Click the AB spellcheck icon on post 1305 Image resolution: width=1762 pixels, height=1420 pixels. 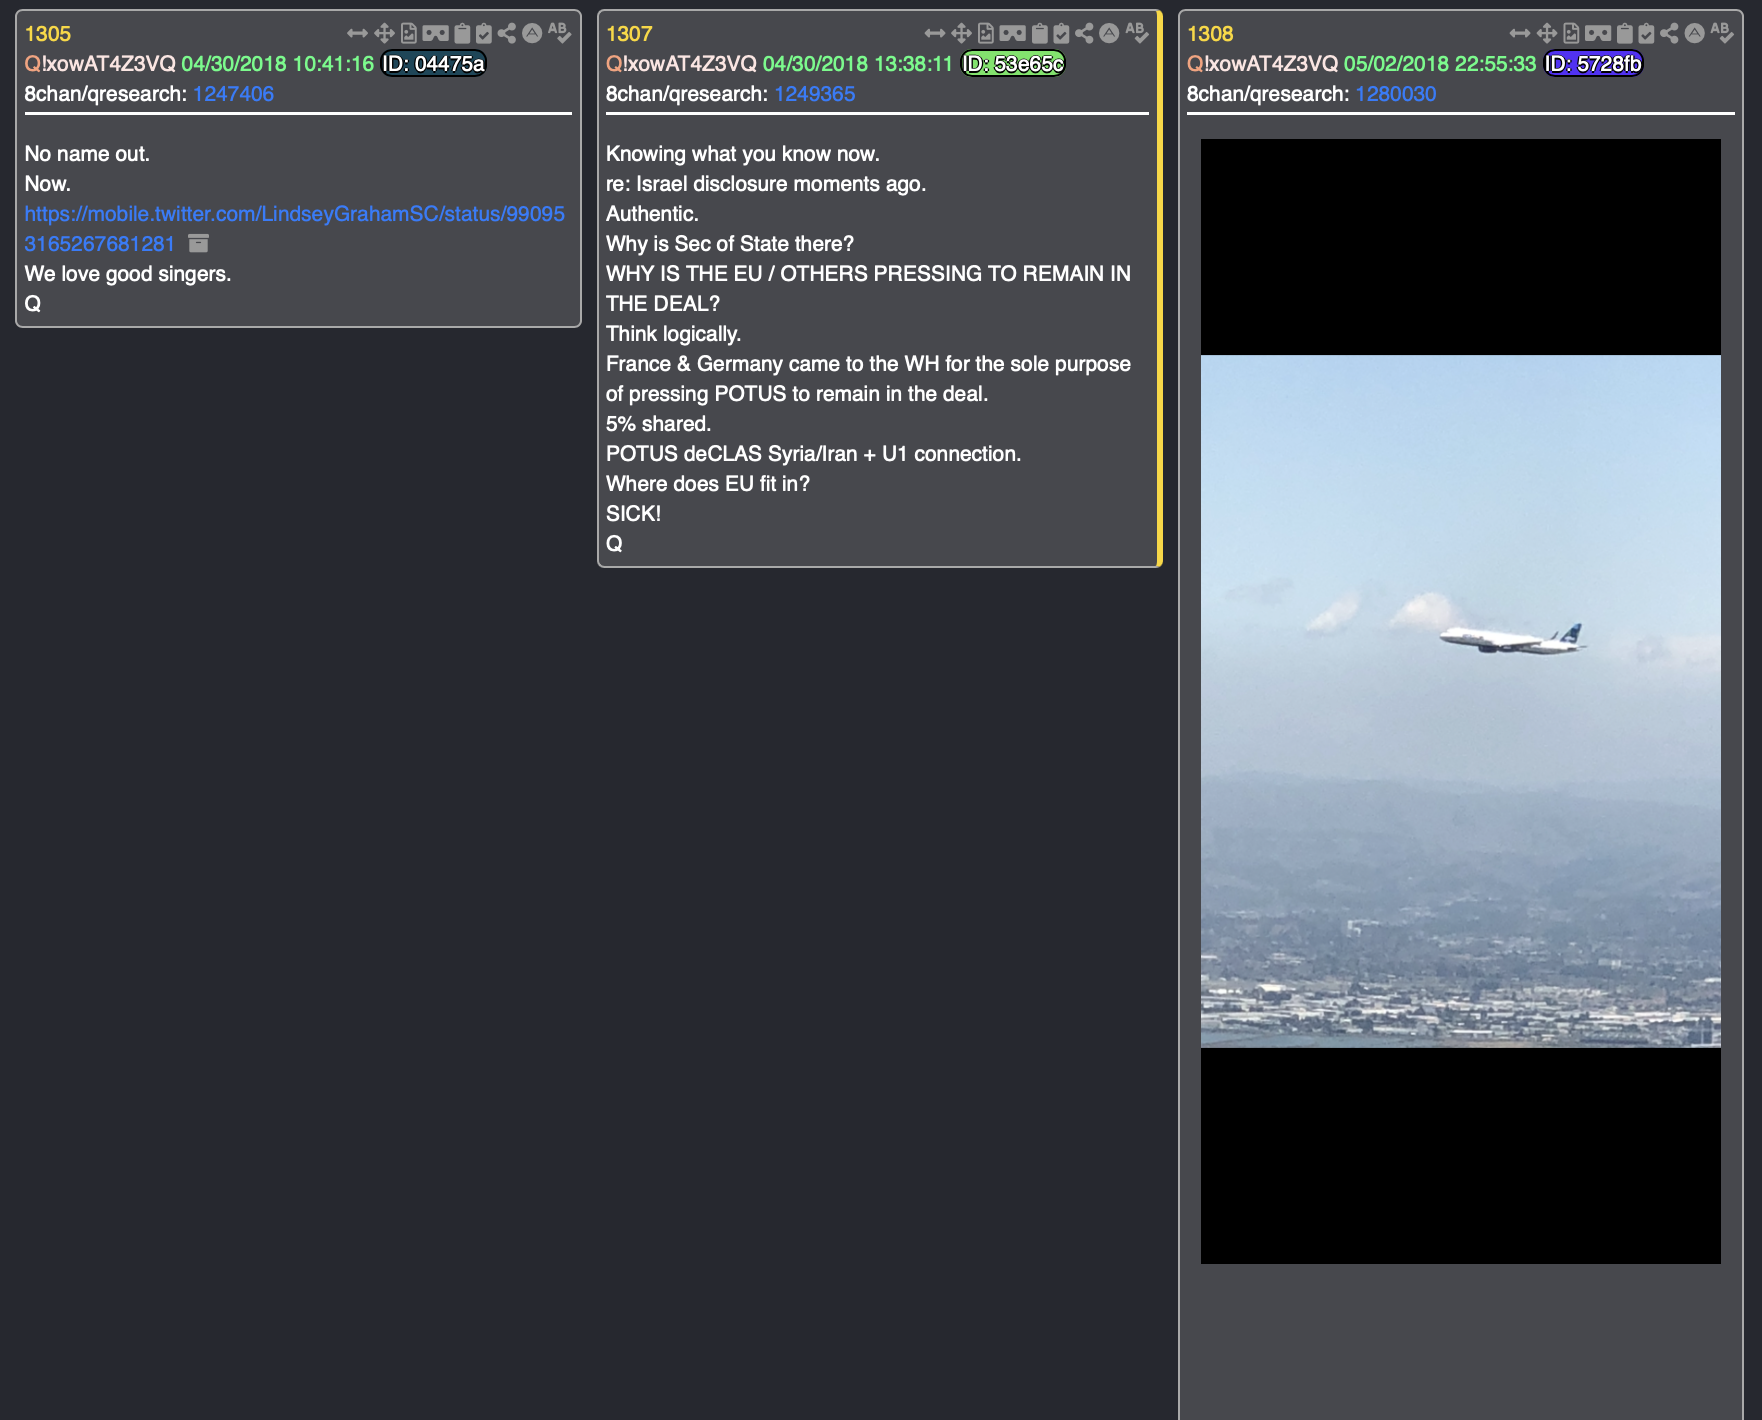tap(559, 33)
